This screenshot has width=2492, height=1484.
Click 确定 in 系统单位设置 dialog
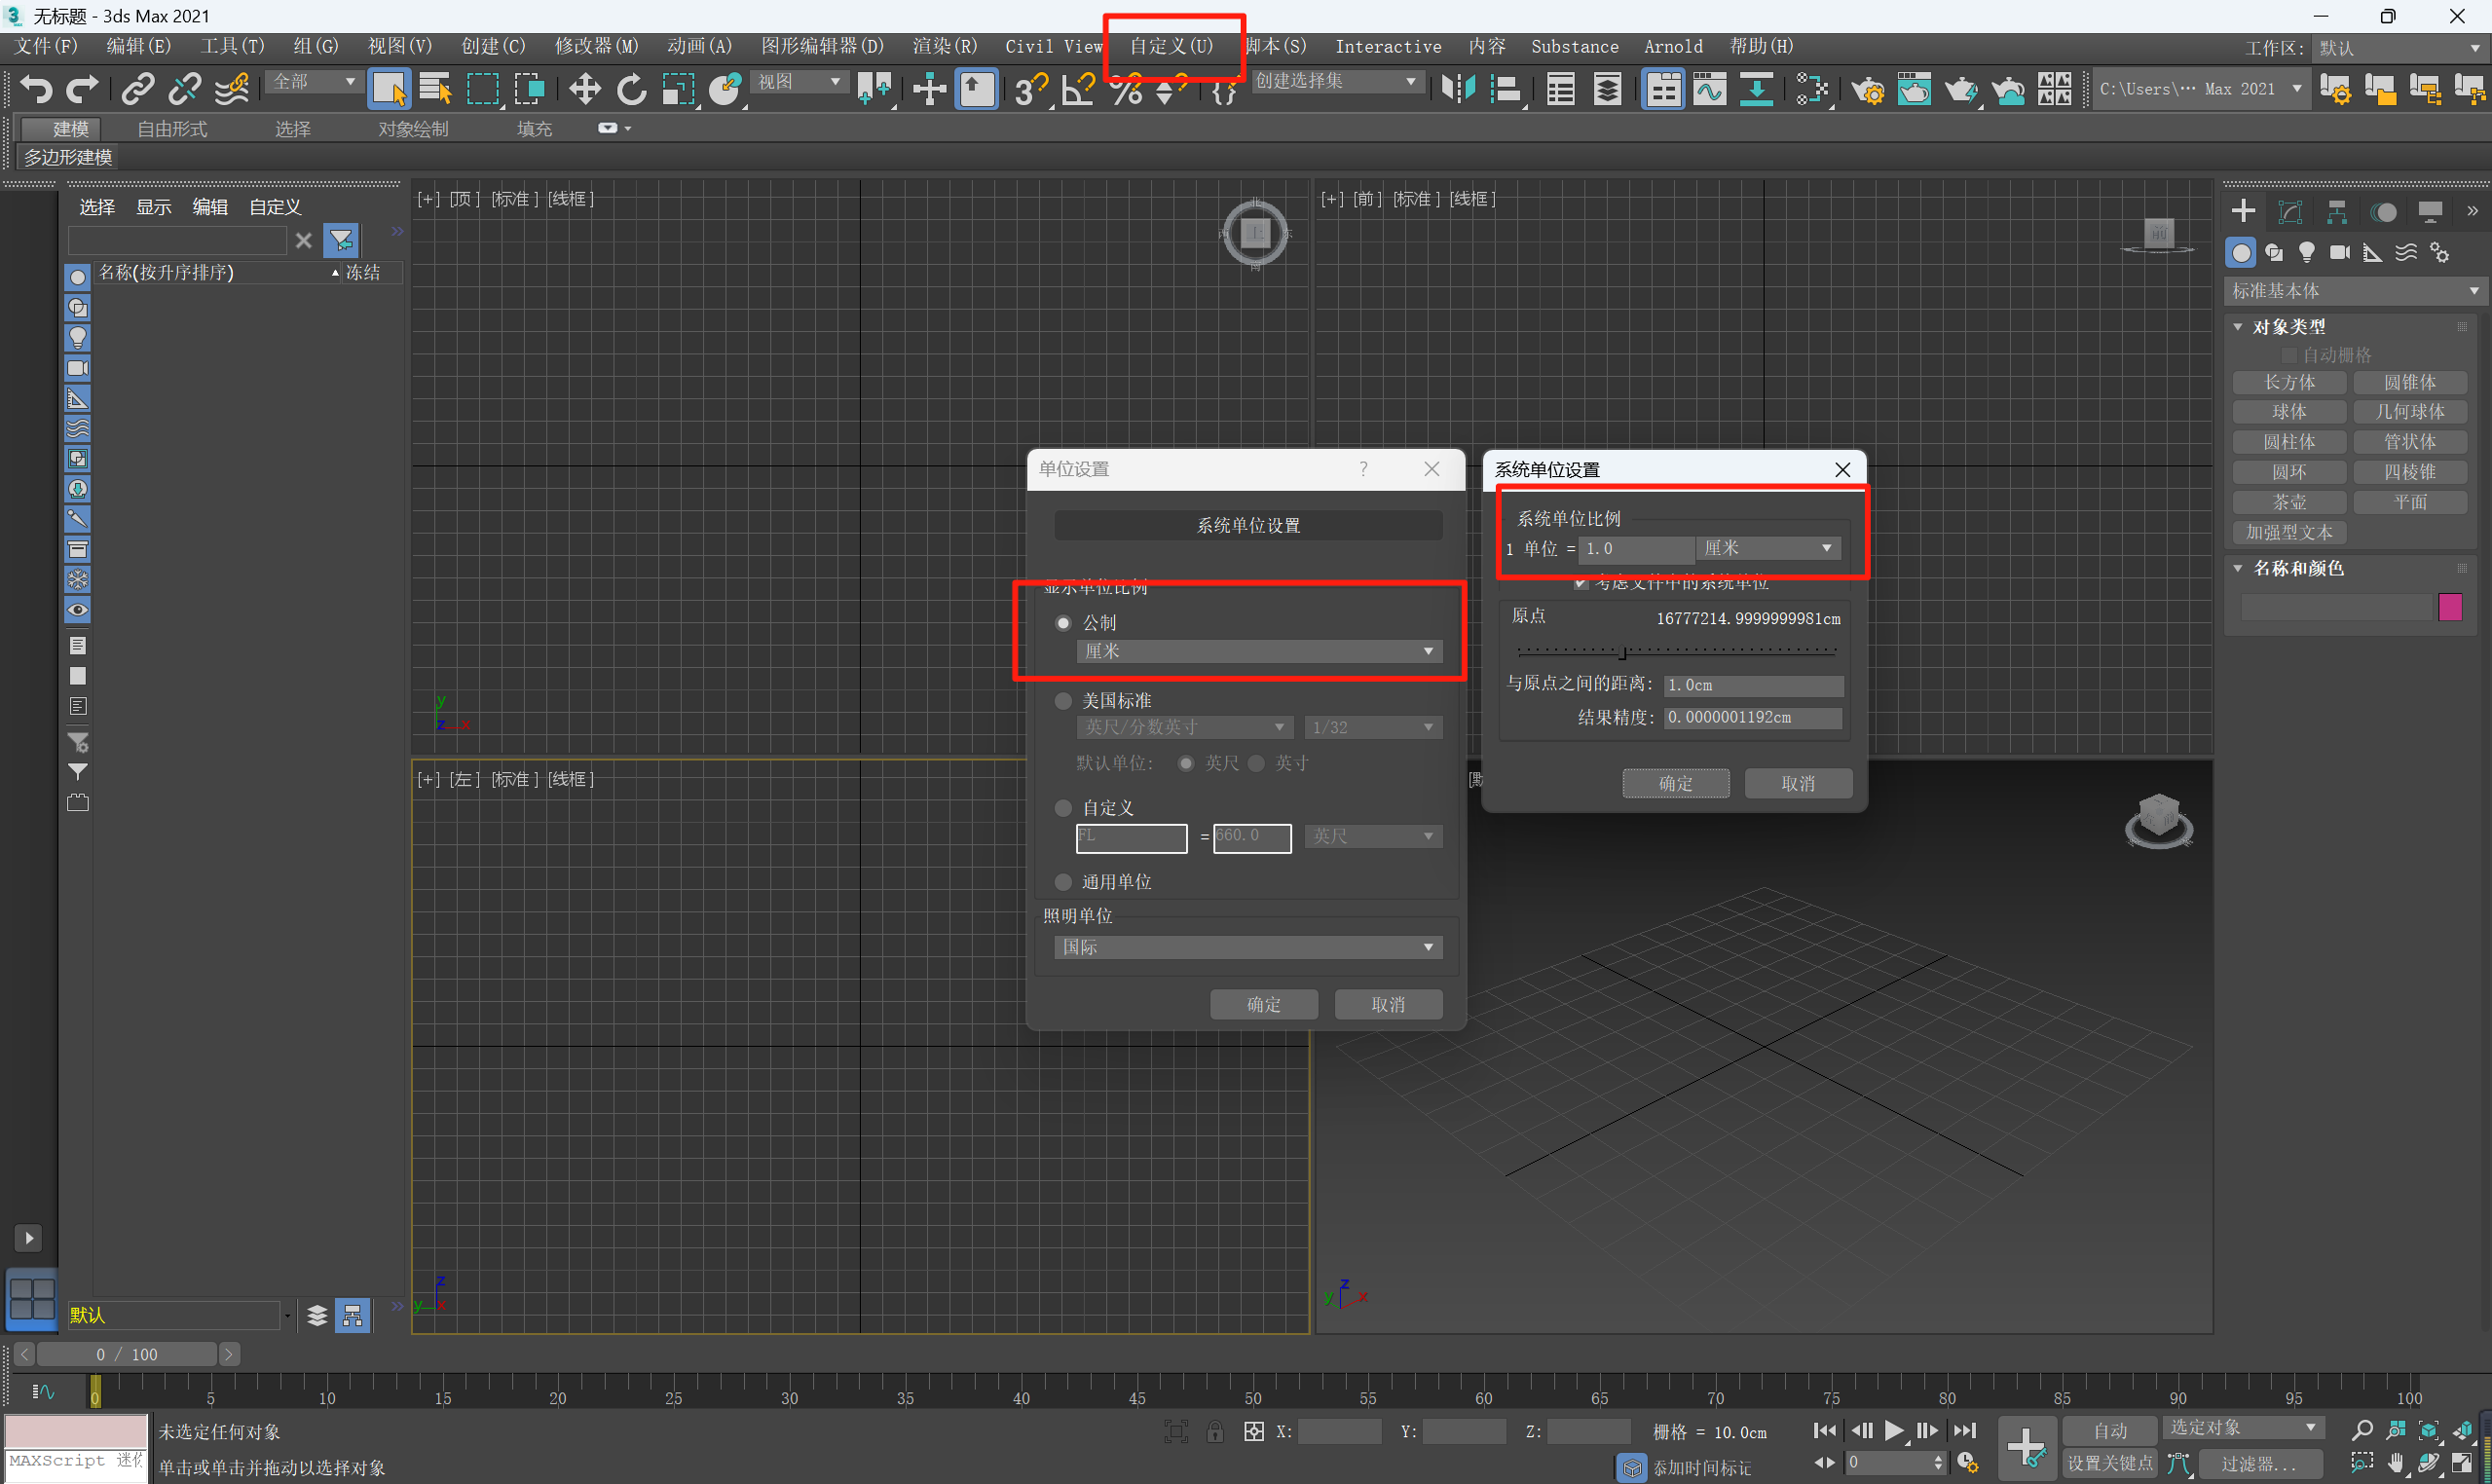1675,783
